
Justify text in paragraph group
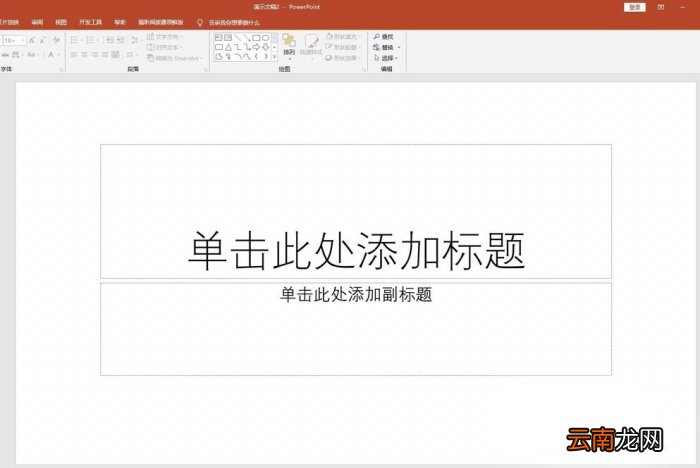coord(105,54)
